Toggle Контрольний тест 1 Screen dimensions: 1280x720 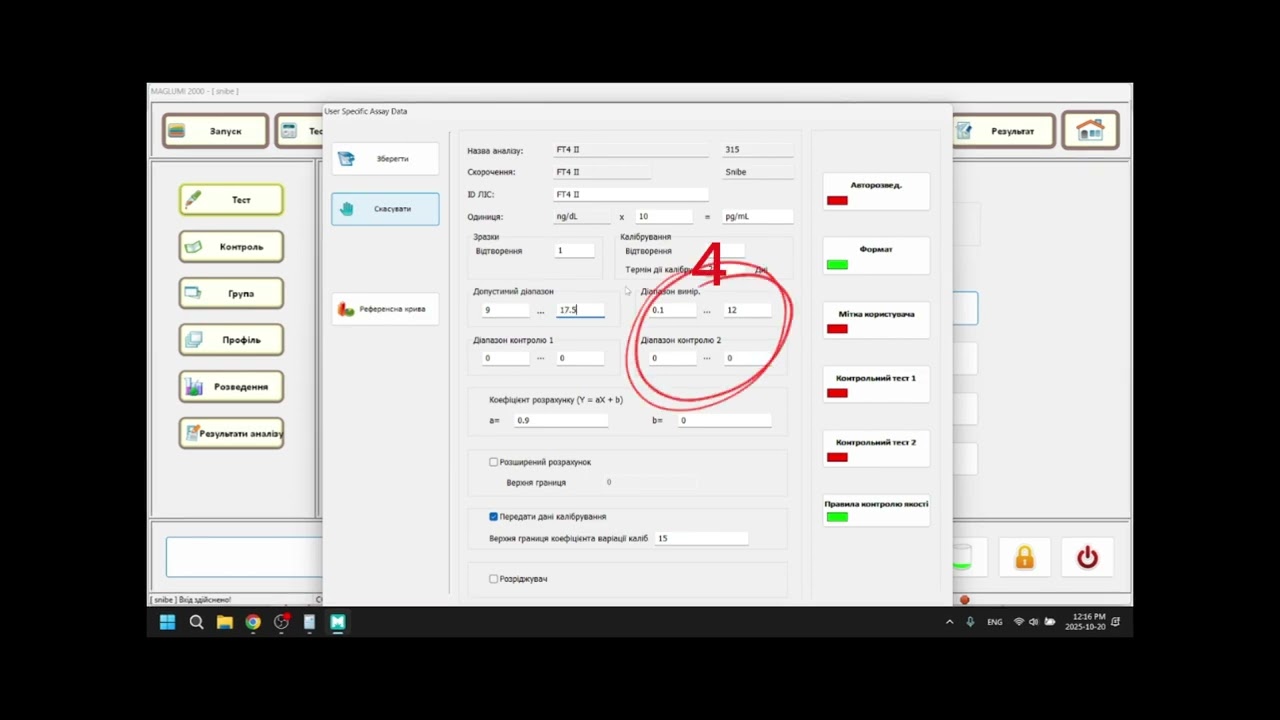click(x=876, y=384)
